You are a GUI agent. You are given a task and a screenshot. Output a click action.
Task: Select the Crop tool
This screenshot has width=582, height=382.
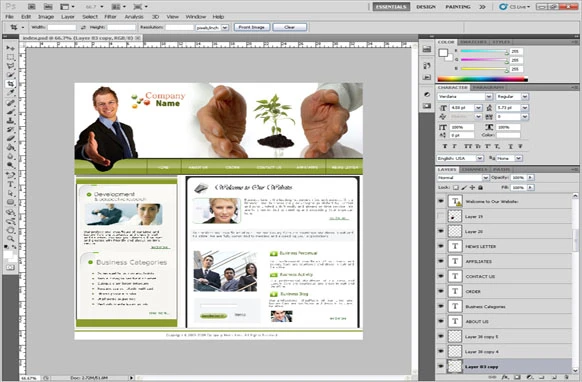pyautogui.click(x=10, y=84)
